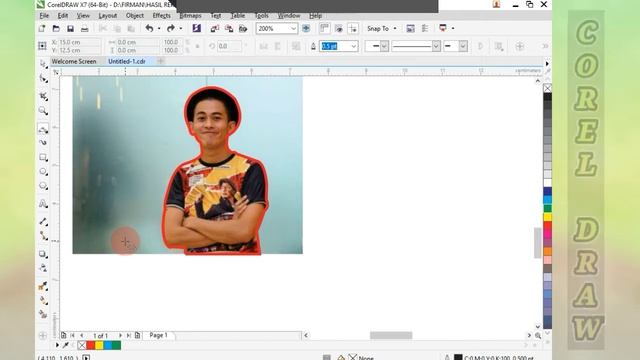The image size is (640, 360).
Task: Select the Pick tool
Action: point(43,64)
